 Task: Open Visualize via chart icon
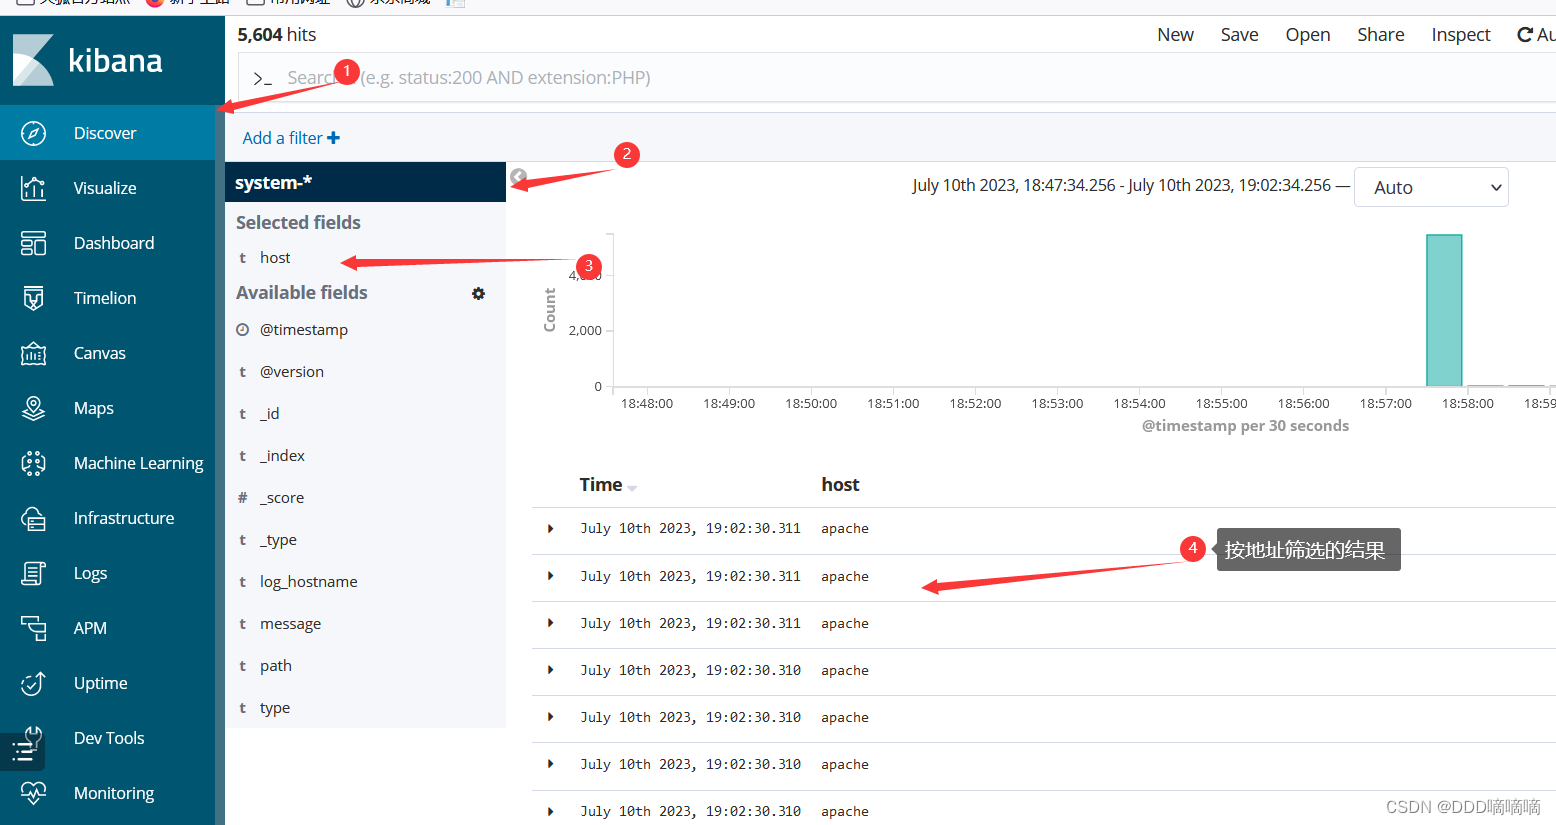tap(33, 188)
